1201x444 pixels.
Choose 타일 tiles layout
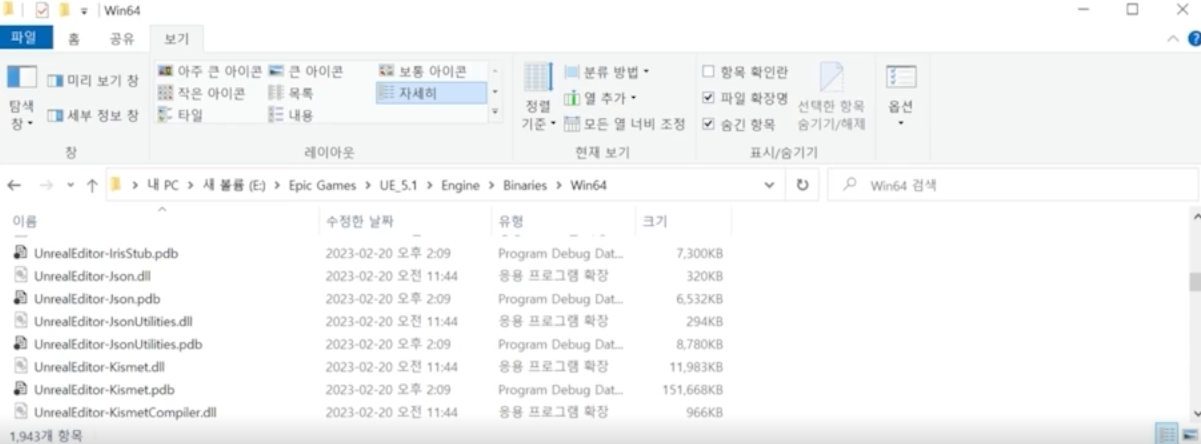(181, 115)
